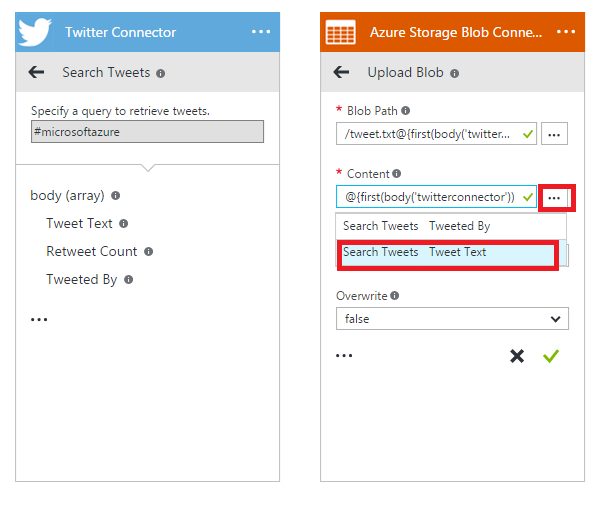The height and width of the screenshot is (506, 608).
Task: Show info icon next to Blob Path
Action: (406, 111)
